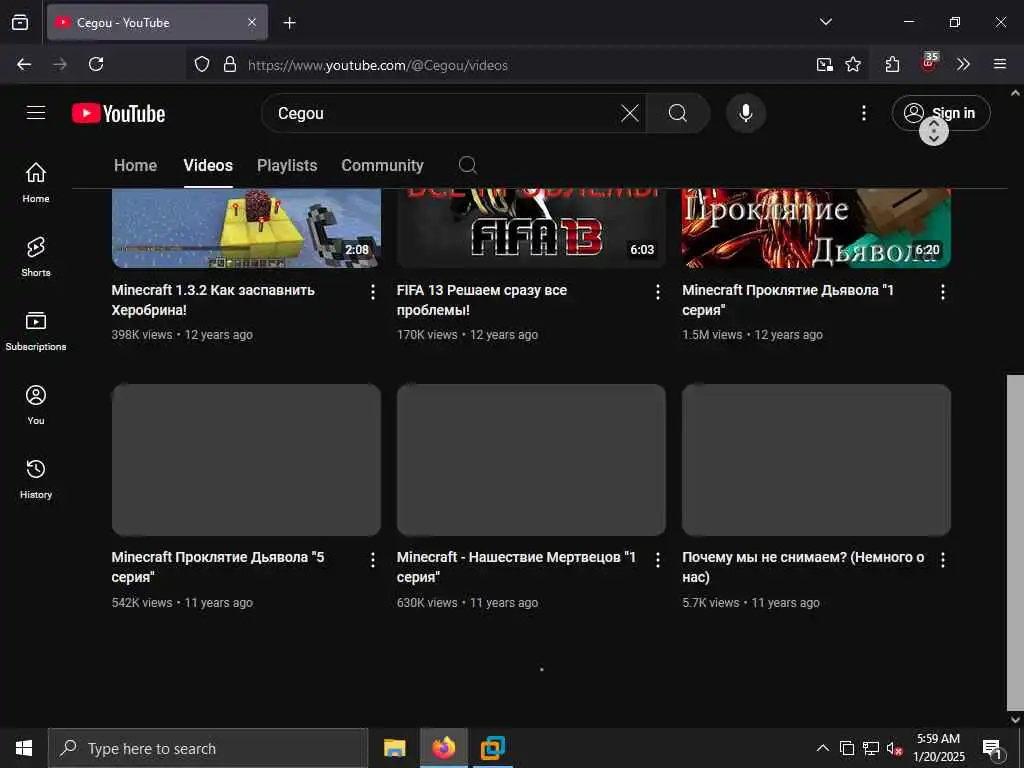Open Firefox application menu

click(x=999, y=64)
